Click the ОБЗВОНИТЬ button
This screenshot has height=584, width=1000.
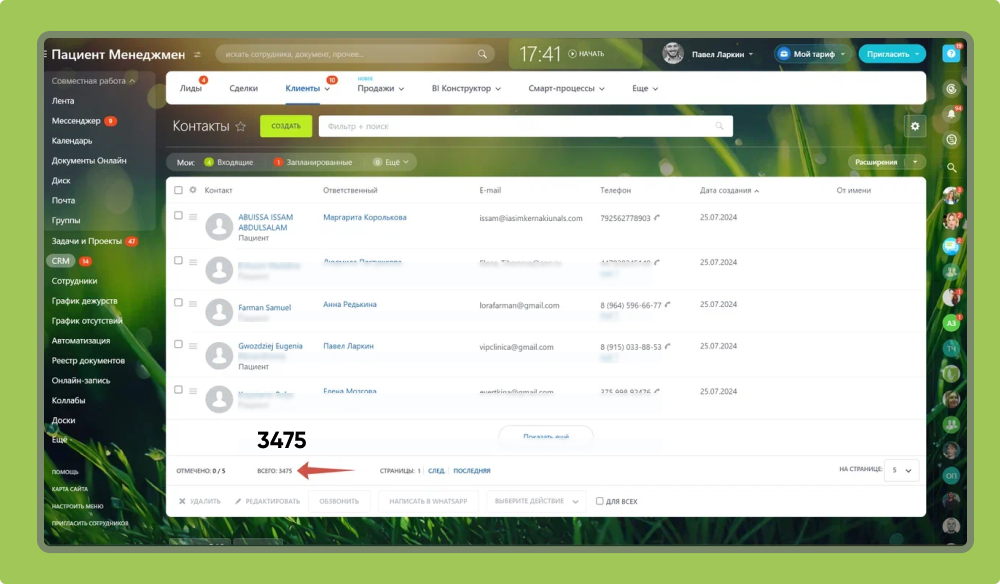pos(339,501)
